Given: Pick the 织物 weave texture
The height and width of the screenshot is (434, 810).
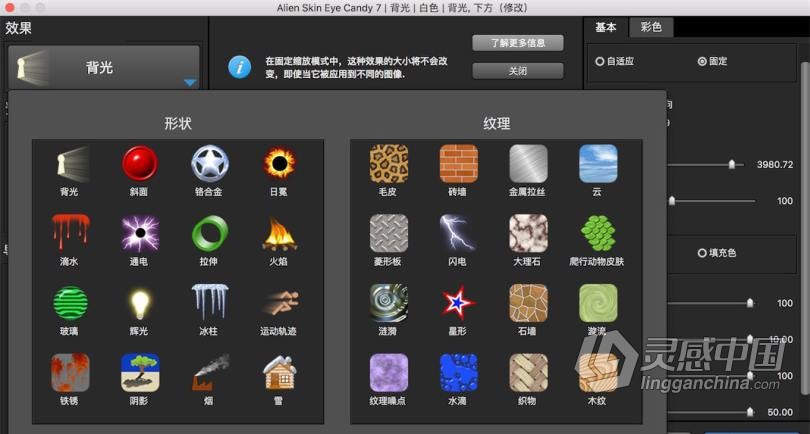Looking at the screenshot, I should [x=527, y=373].
